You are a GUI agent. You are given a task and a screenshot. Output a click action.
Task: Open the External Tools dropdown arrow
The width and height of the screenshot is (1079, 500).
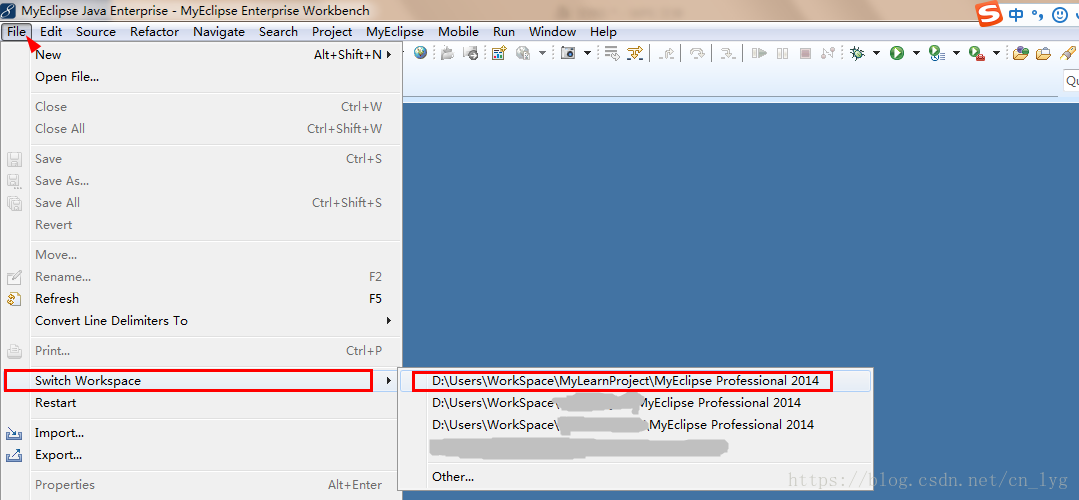996,53
